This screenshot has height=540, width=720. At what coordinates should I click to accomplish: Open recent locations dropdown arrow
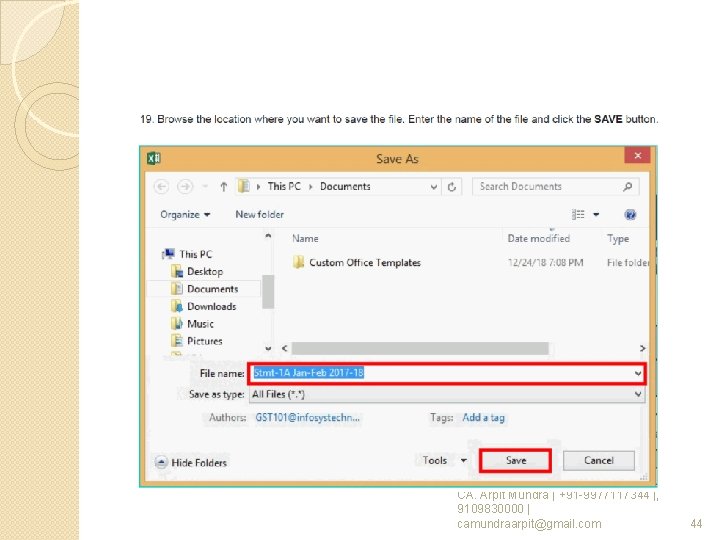point(205,187)
